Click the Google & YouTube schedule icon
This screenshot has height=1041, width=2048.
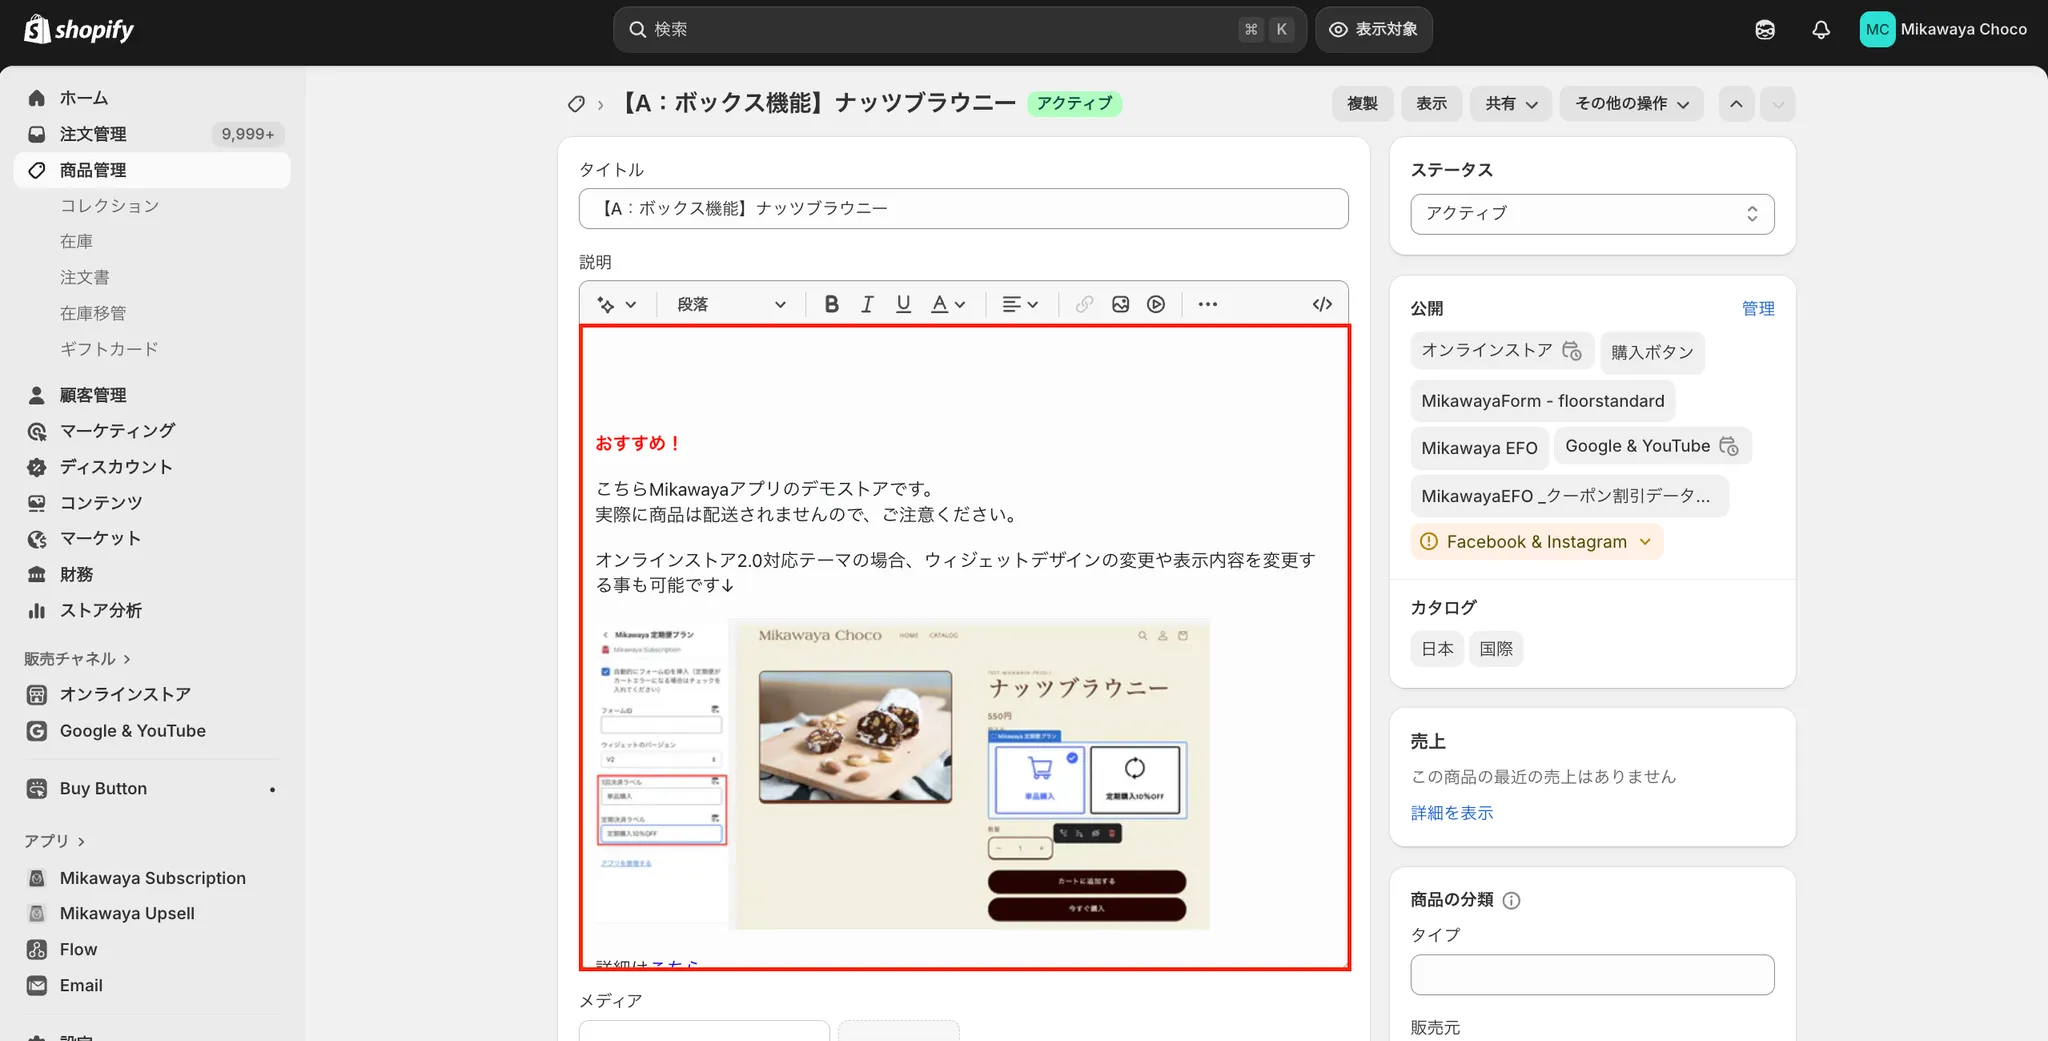coord(1729,446)
